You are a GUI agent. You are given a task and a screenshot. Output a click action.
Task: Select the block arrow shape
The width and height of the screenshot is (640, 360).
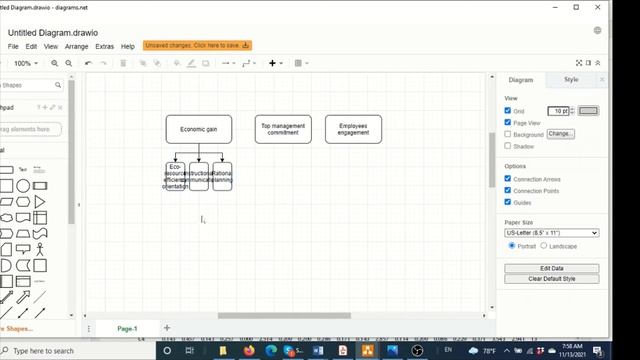pos(23,297)
